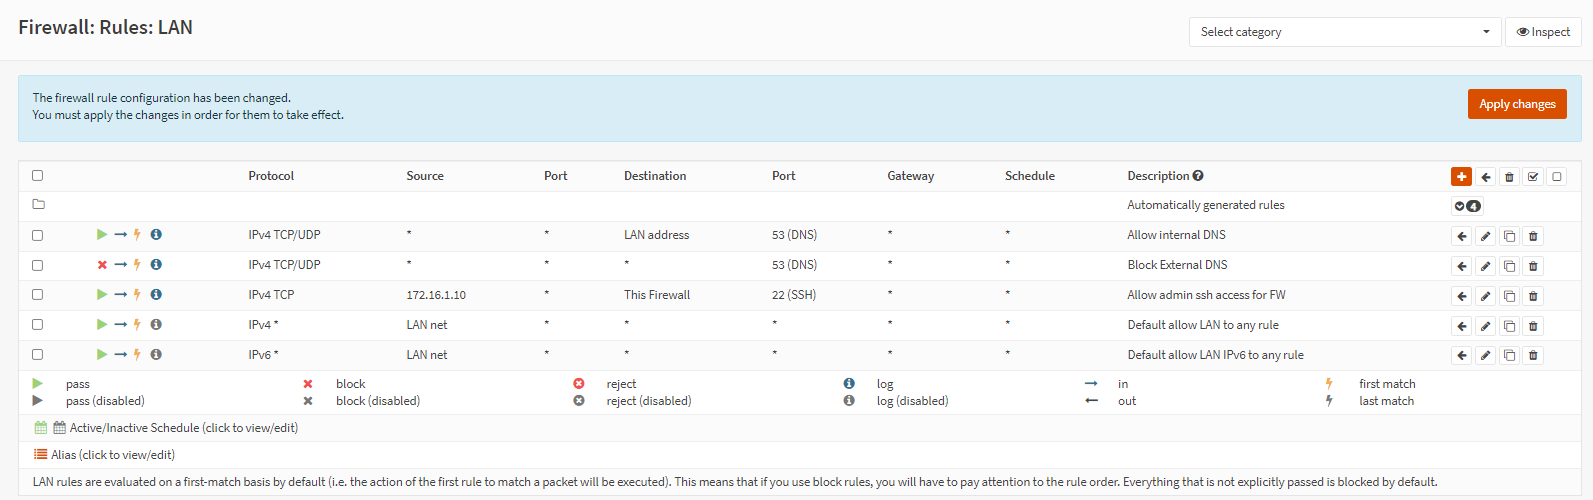This screenshot has height=500, width=1593.
Task: Toggle logging info icon on Allow admin ssh rule
Action: point(156,295)
